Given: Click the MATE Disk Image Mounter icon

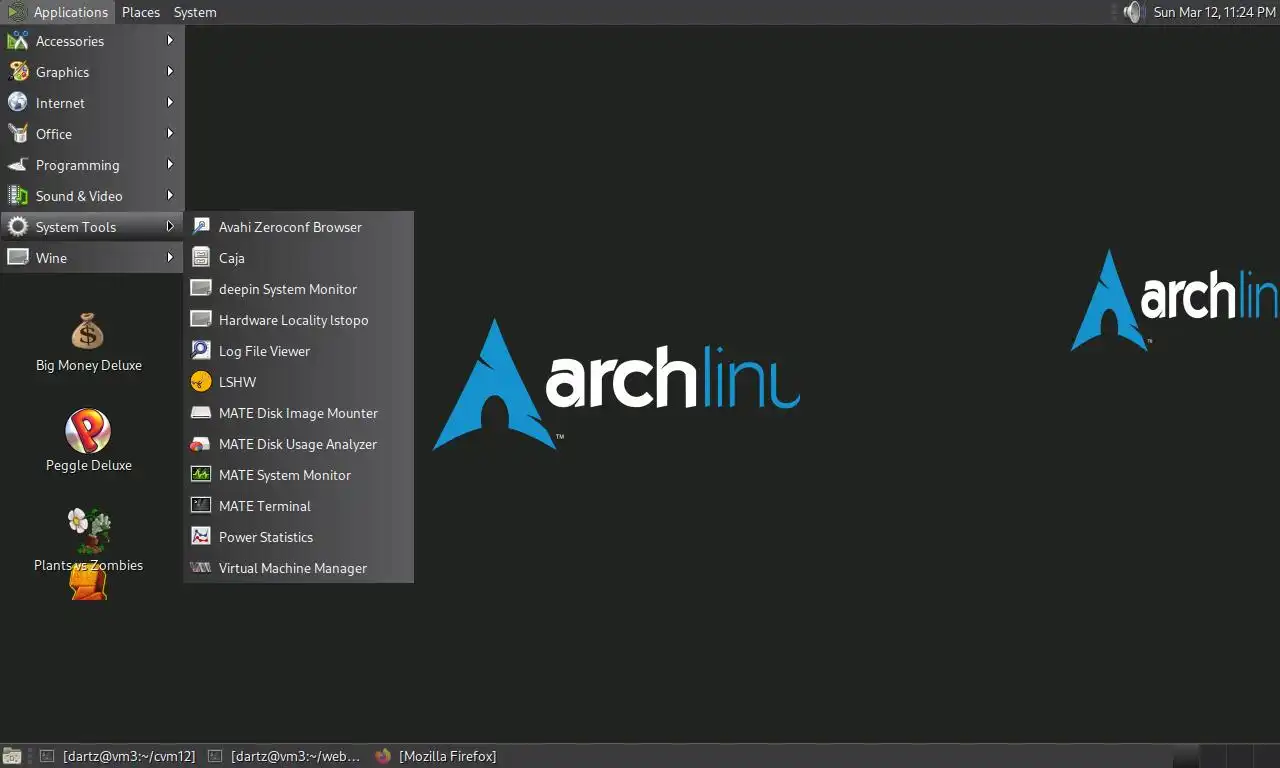Looking at the screenshot, I should point(201,413).
